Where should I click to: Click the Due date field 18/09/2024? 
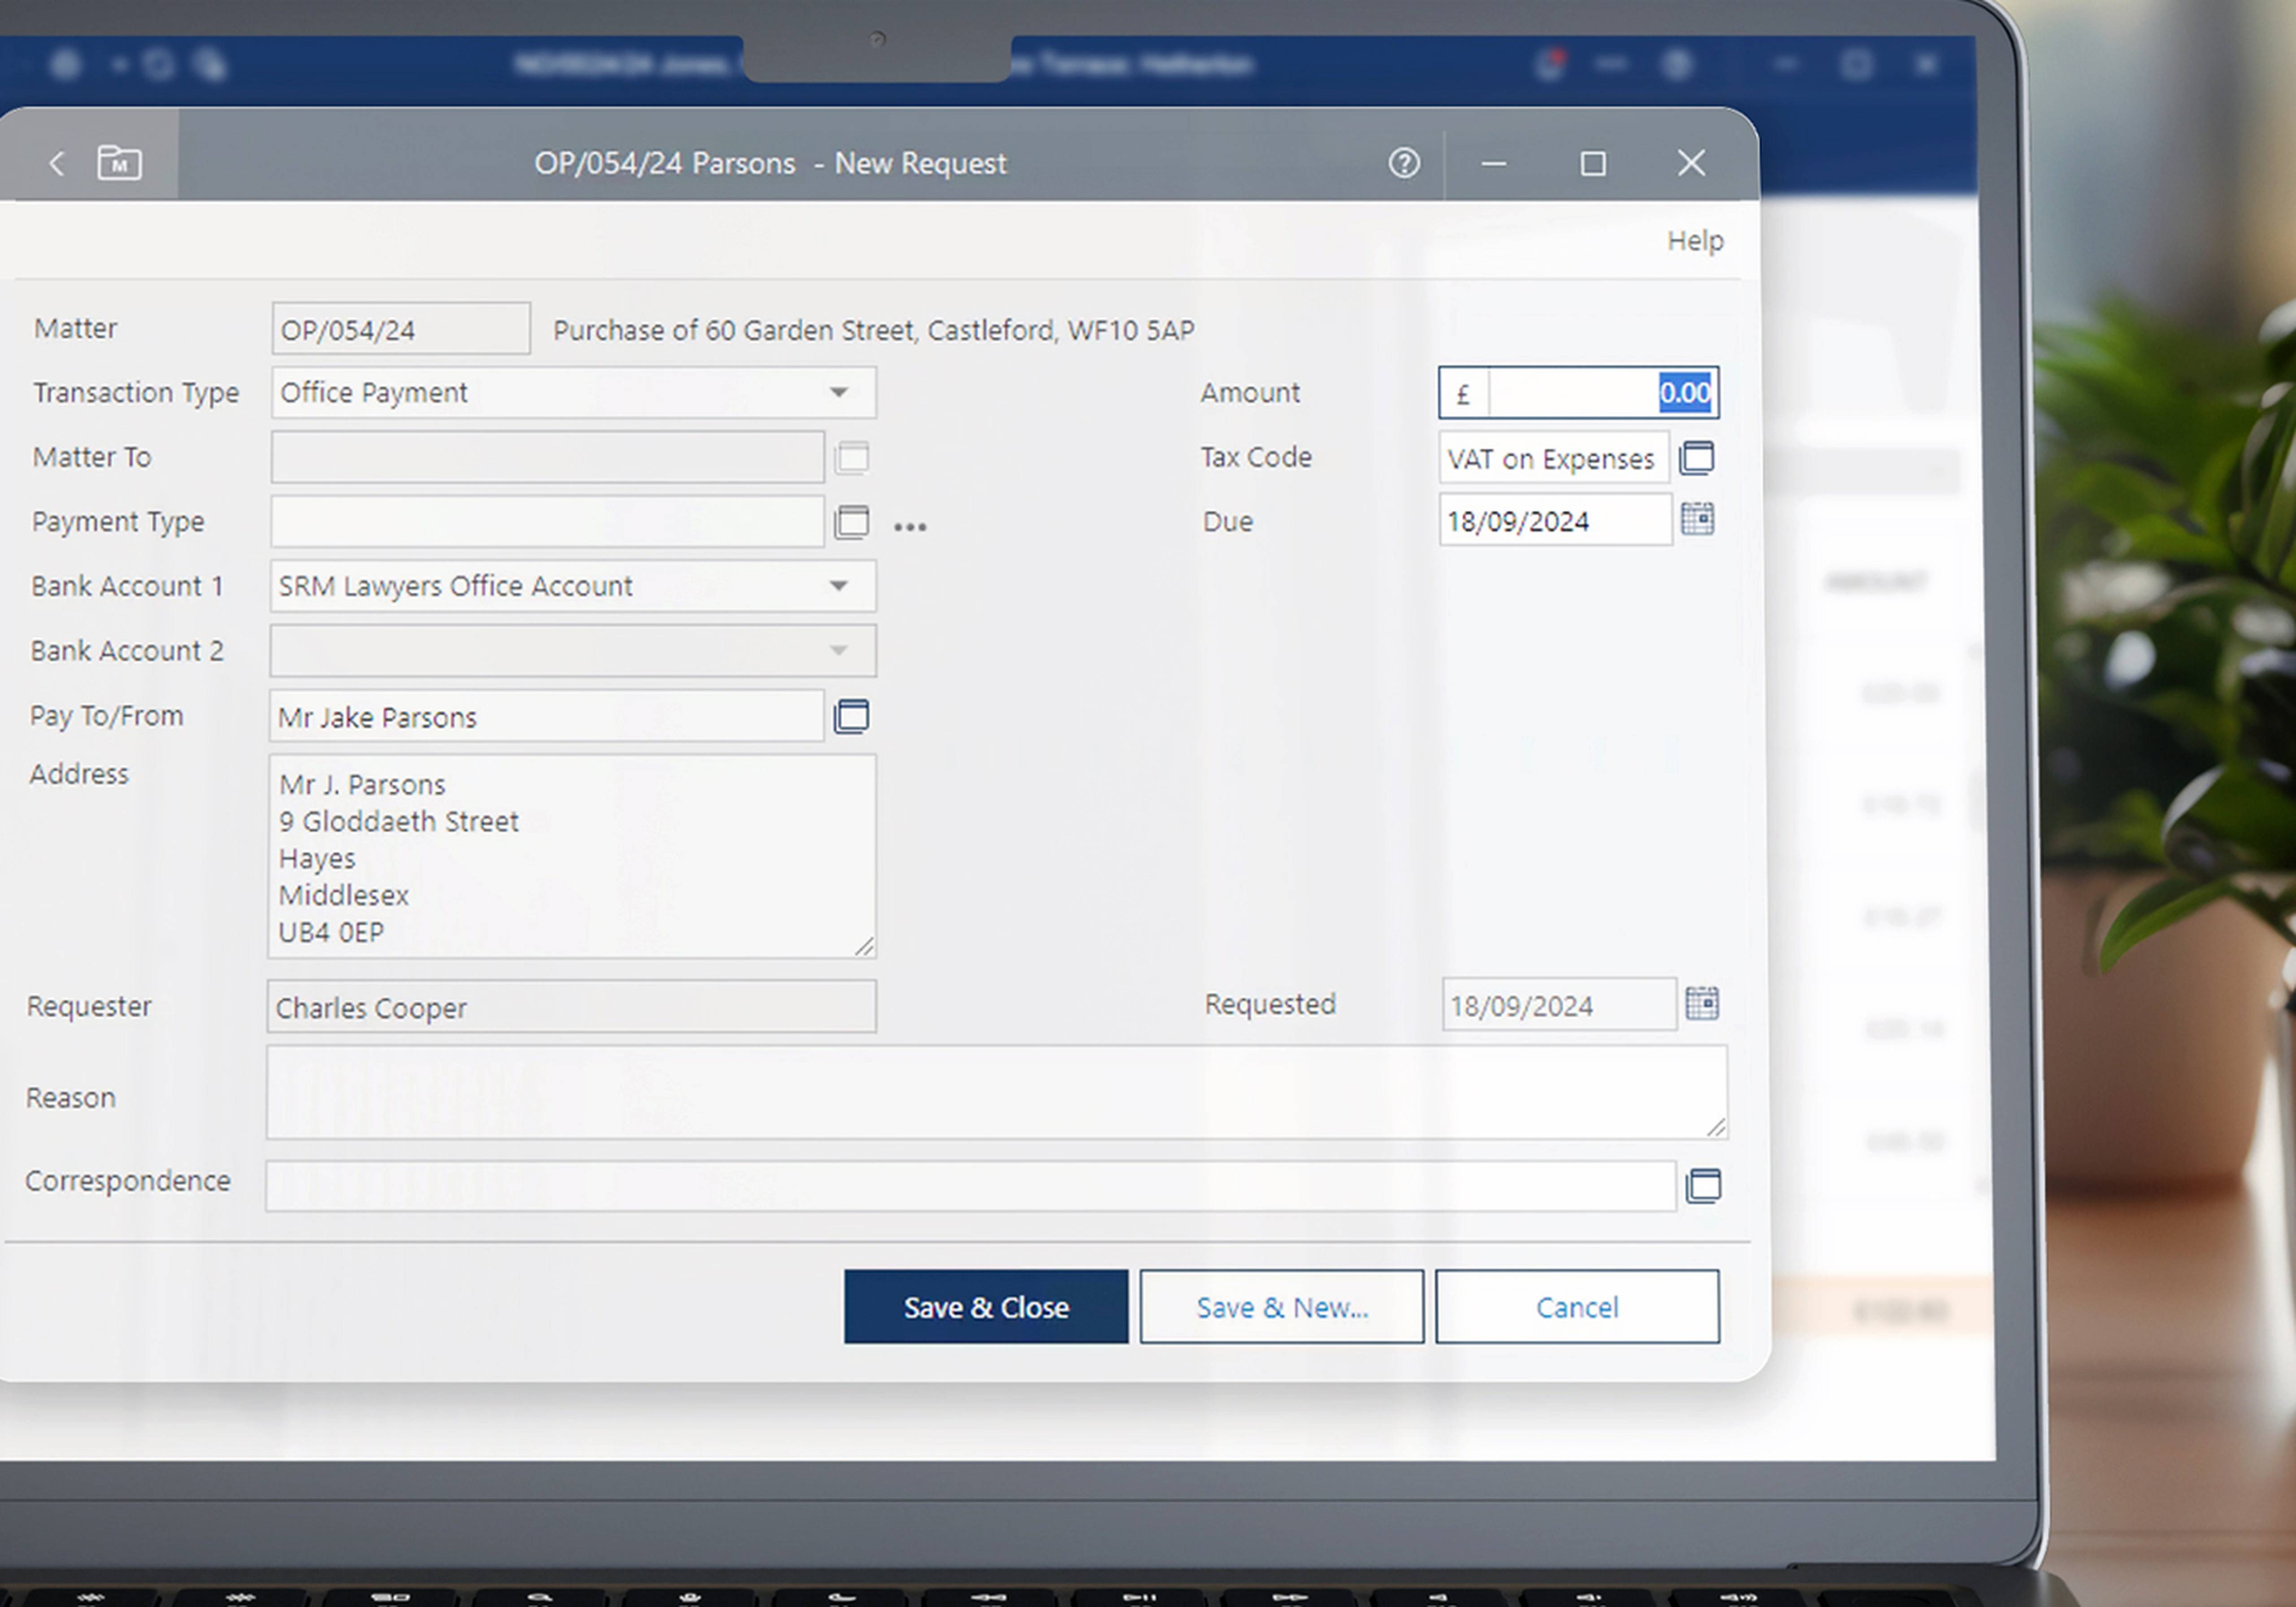[x=1555, y=520]
